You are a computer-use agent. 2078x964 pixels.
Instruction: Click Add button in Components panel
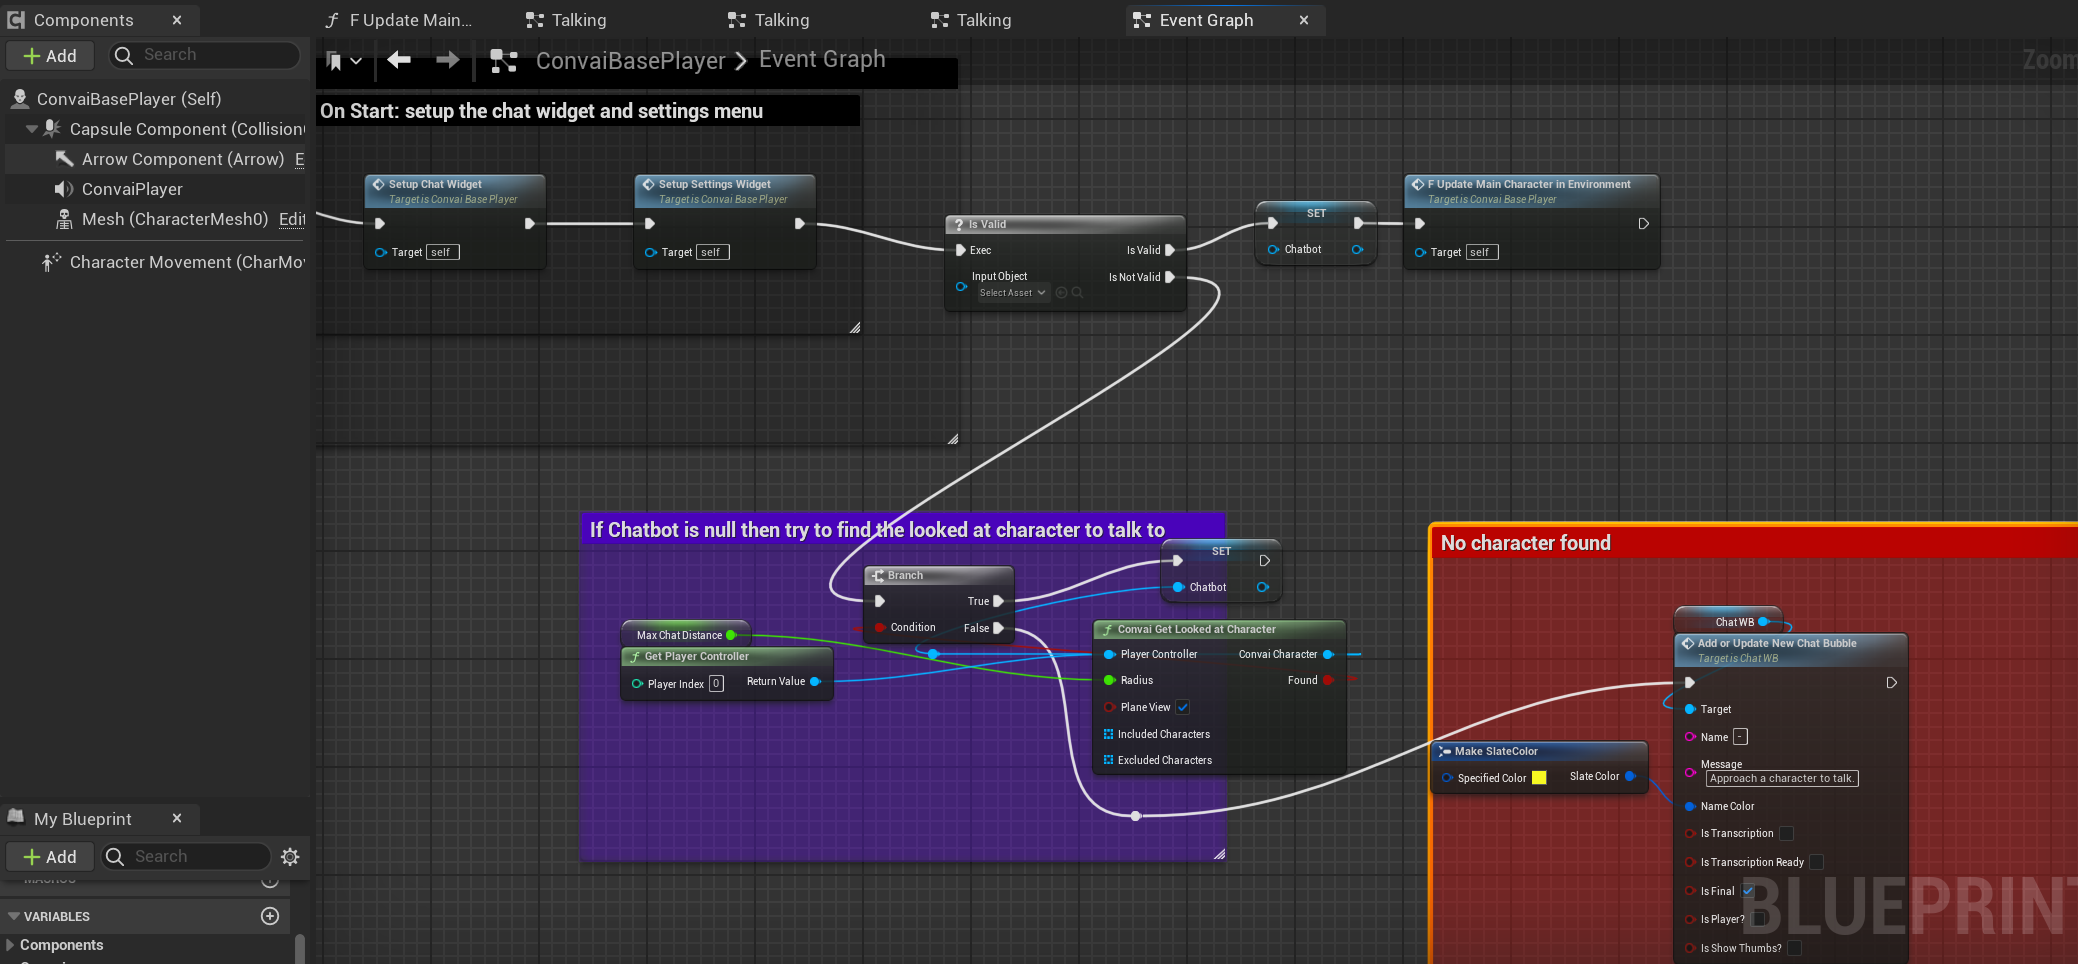(50, 56)
